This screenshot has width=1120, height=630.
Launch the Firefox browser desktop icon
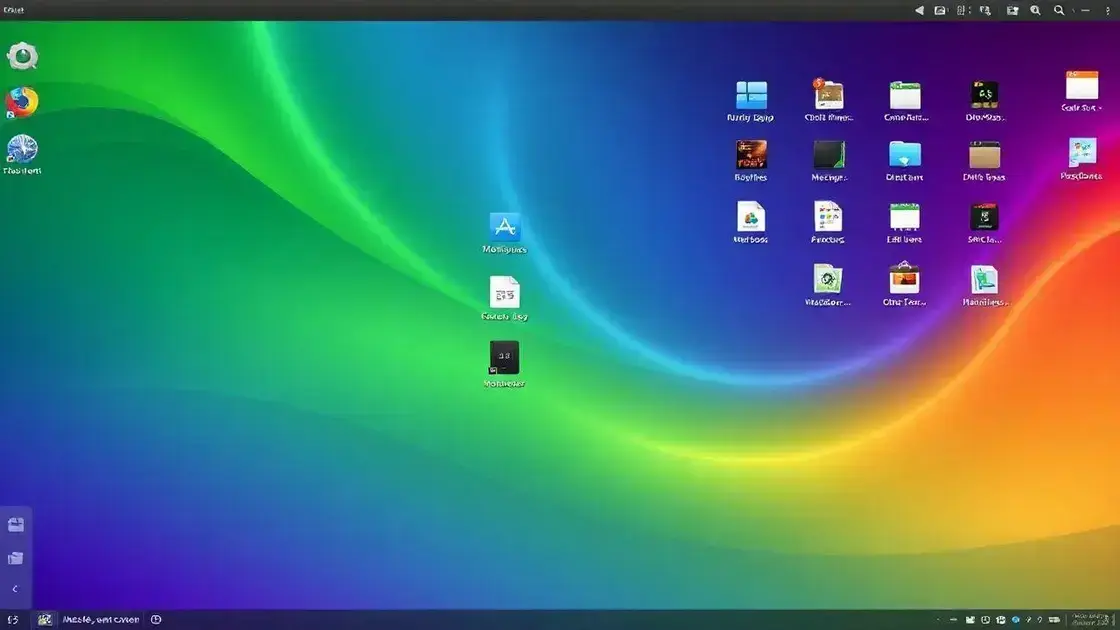click(x=21, y=102)
